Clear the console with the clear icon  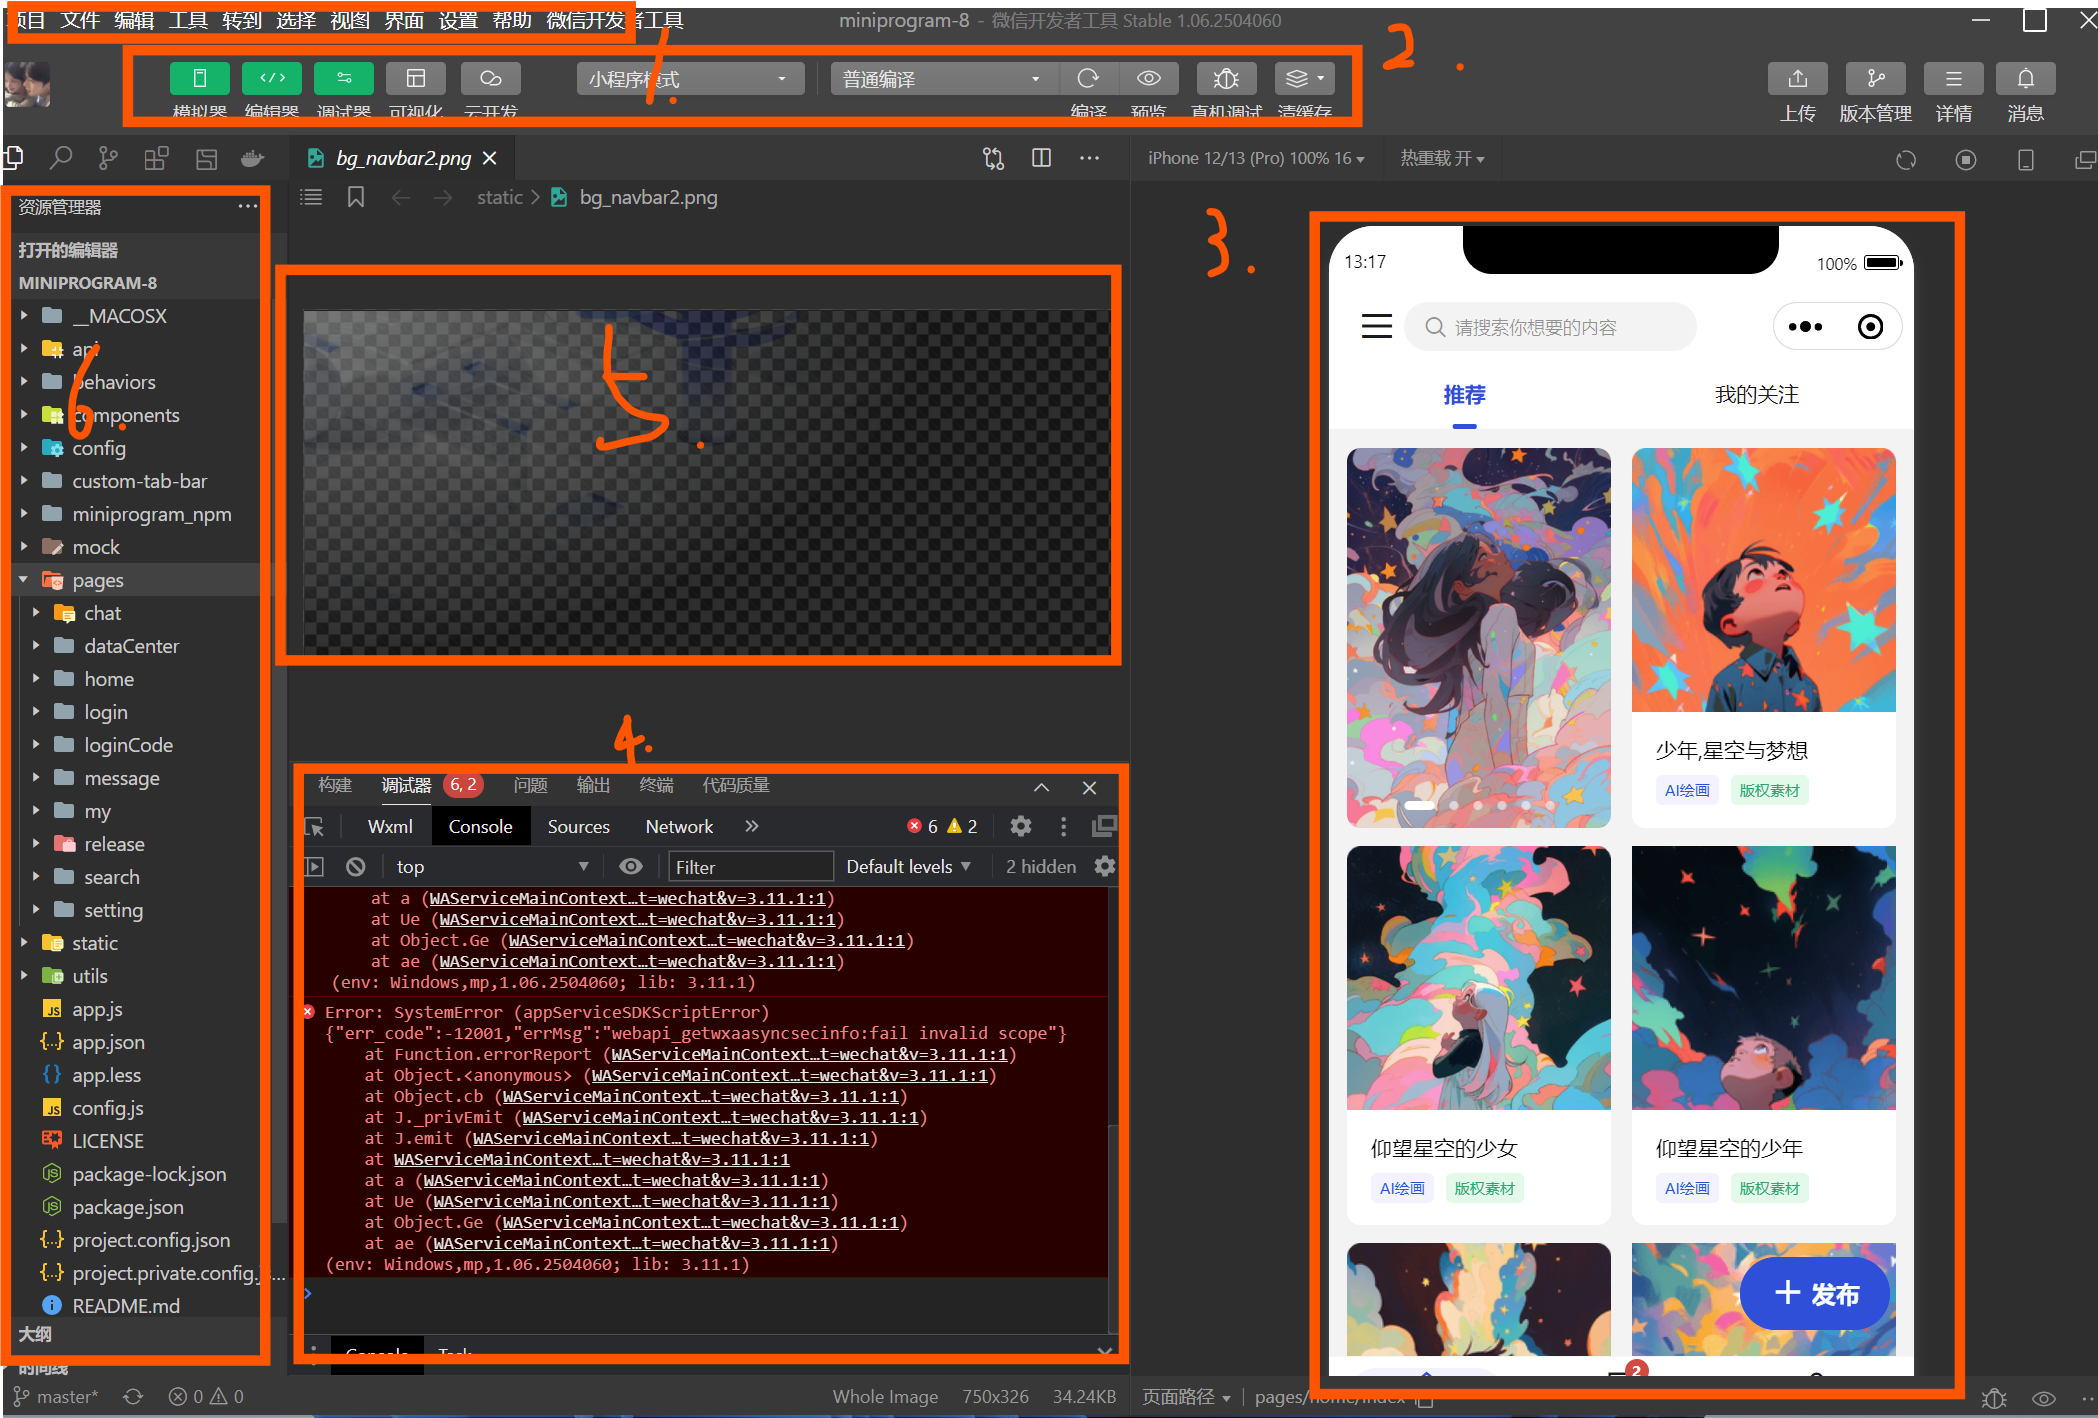pyautogui.click(x=355, y=866)
